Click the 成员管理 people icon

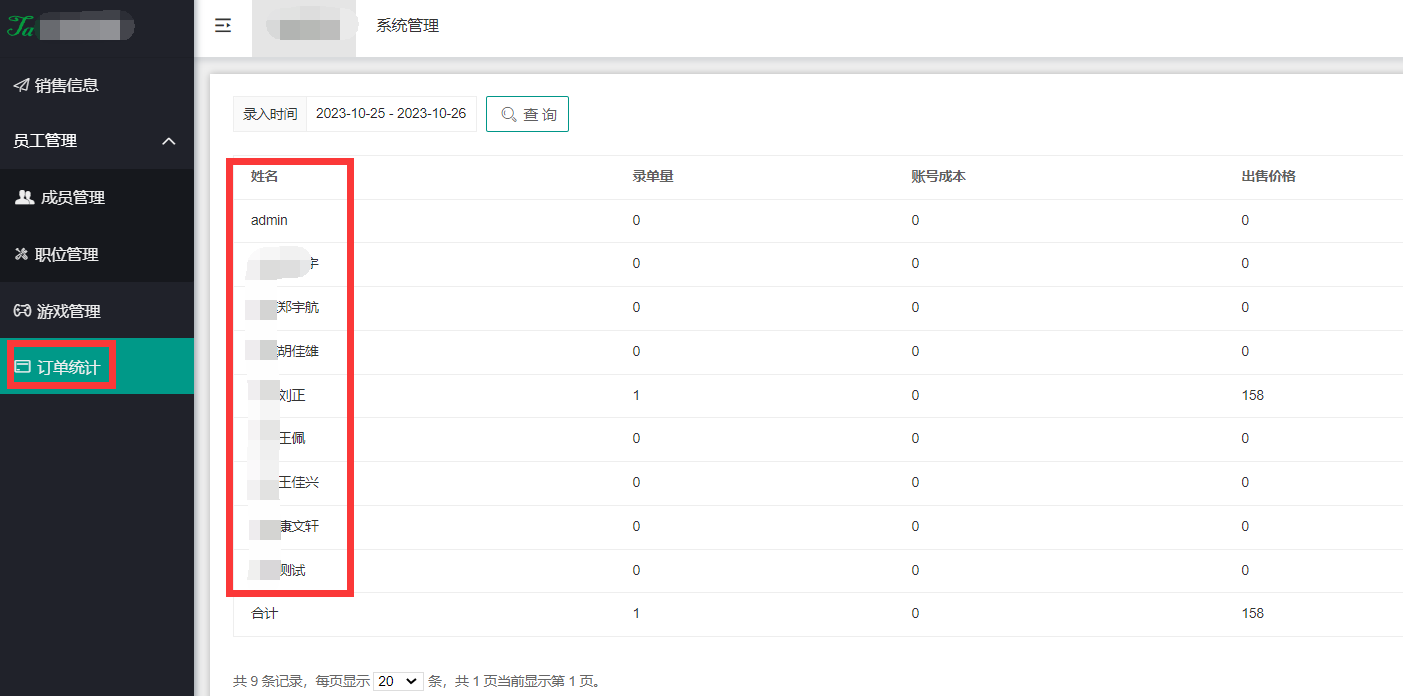point(25,197)
